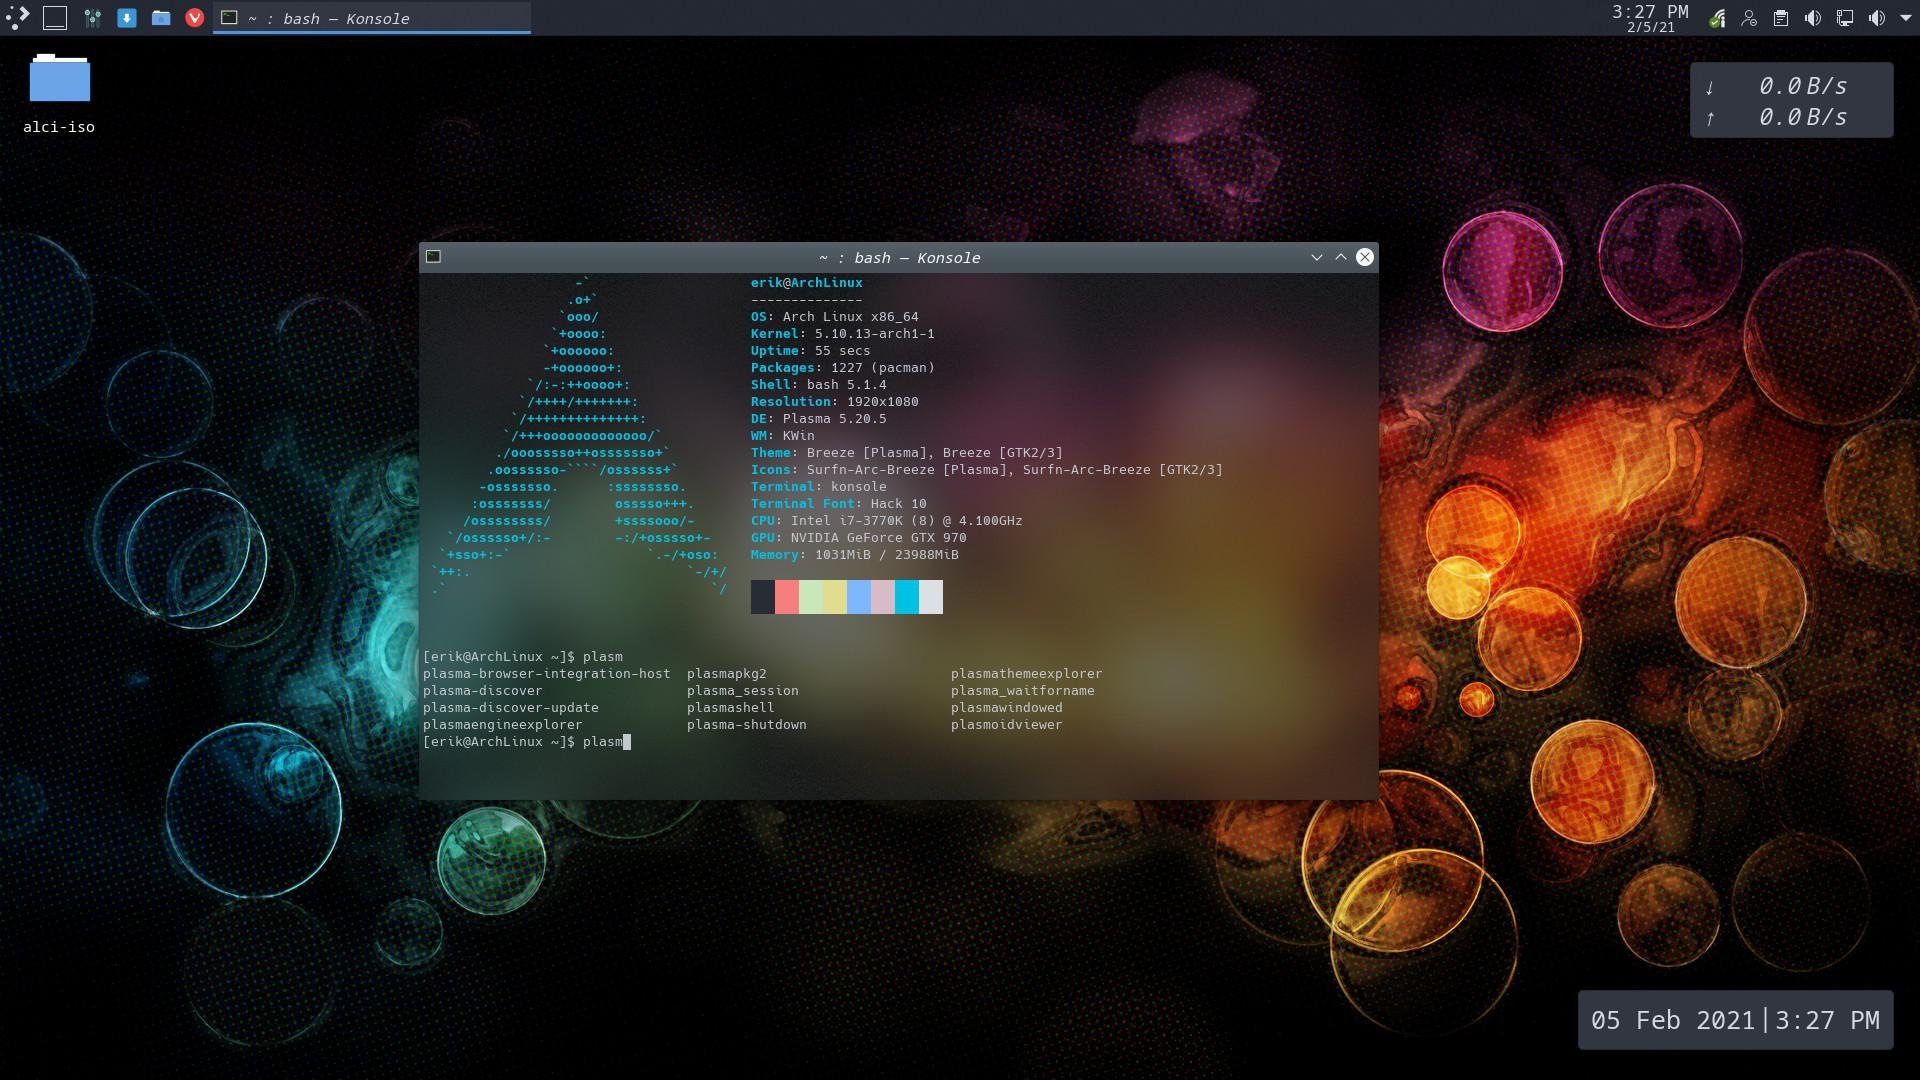Click the Konsole title bar text
The height and width of the screenshot is (1080, 1920).
tap(899, 257)
